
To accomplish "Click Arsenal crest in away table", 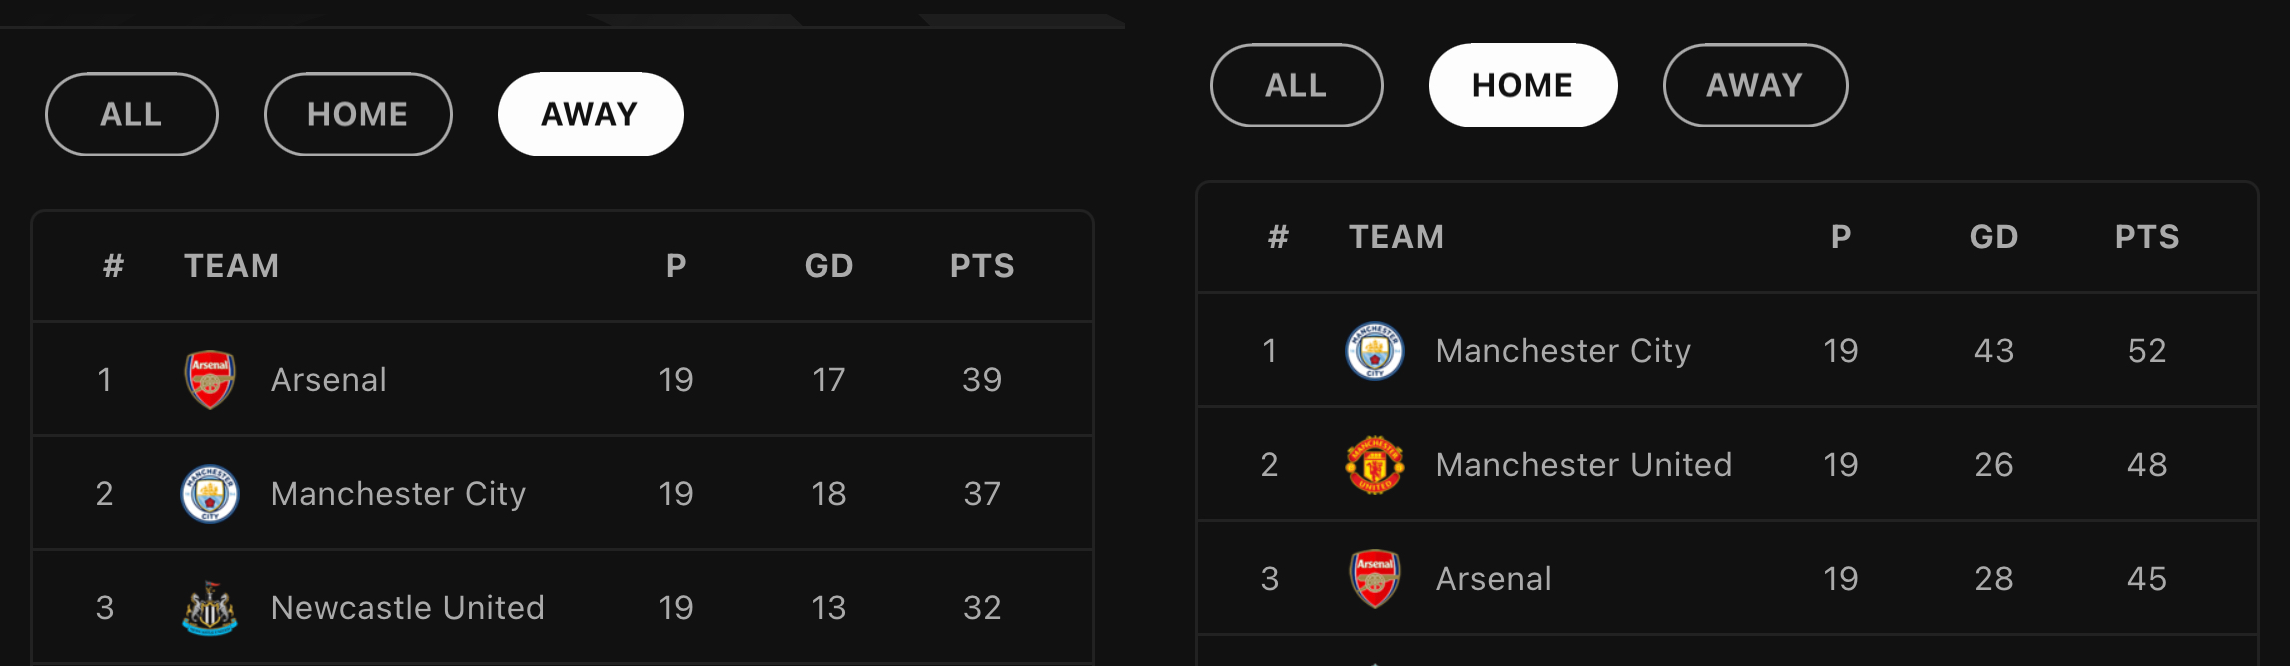I will coord(210,379).
